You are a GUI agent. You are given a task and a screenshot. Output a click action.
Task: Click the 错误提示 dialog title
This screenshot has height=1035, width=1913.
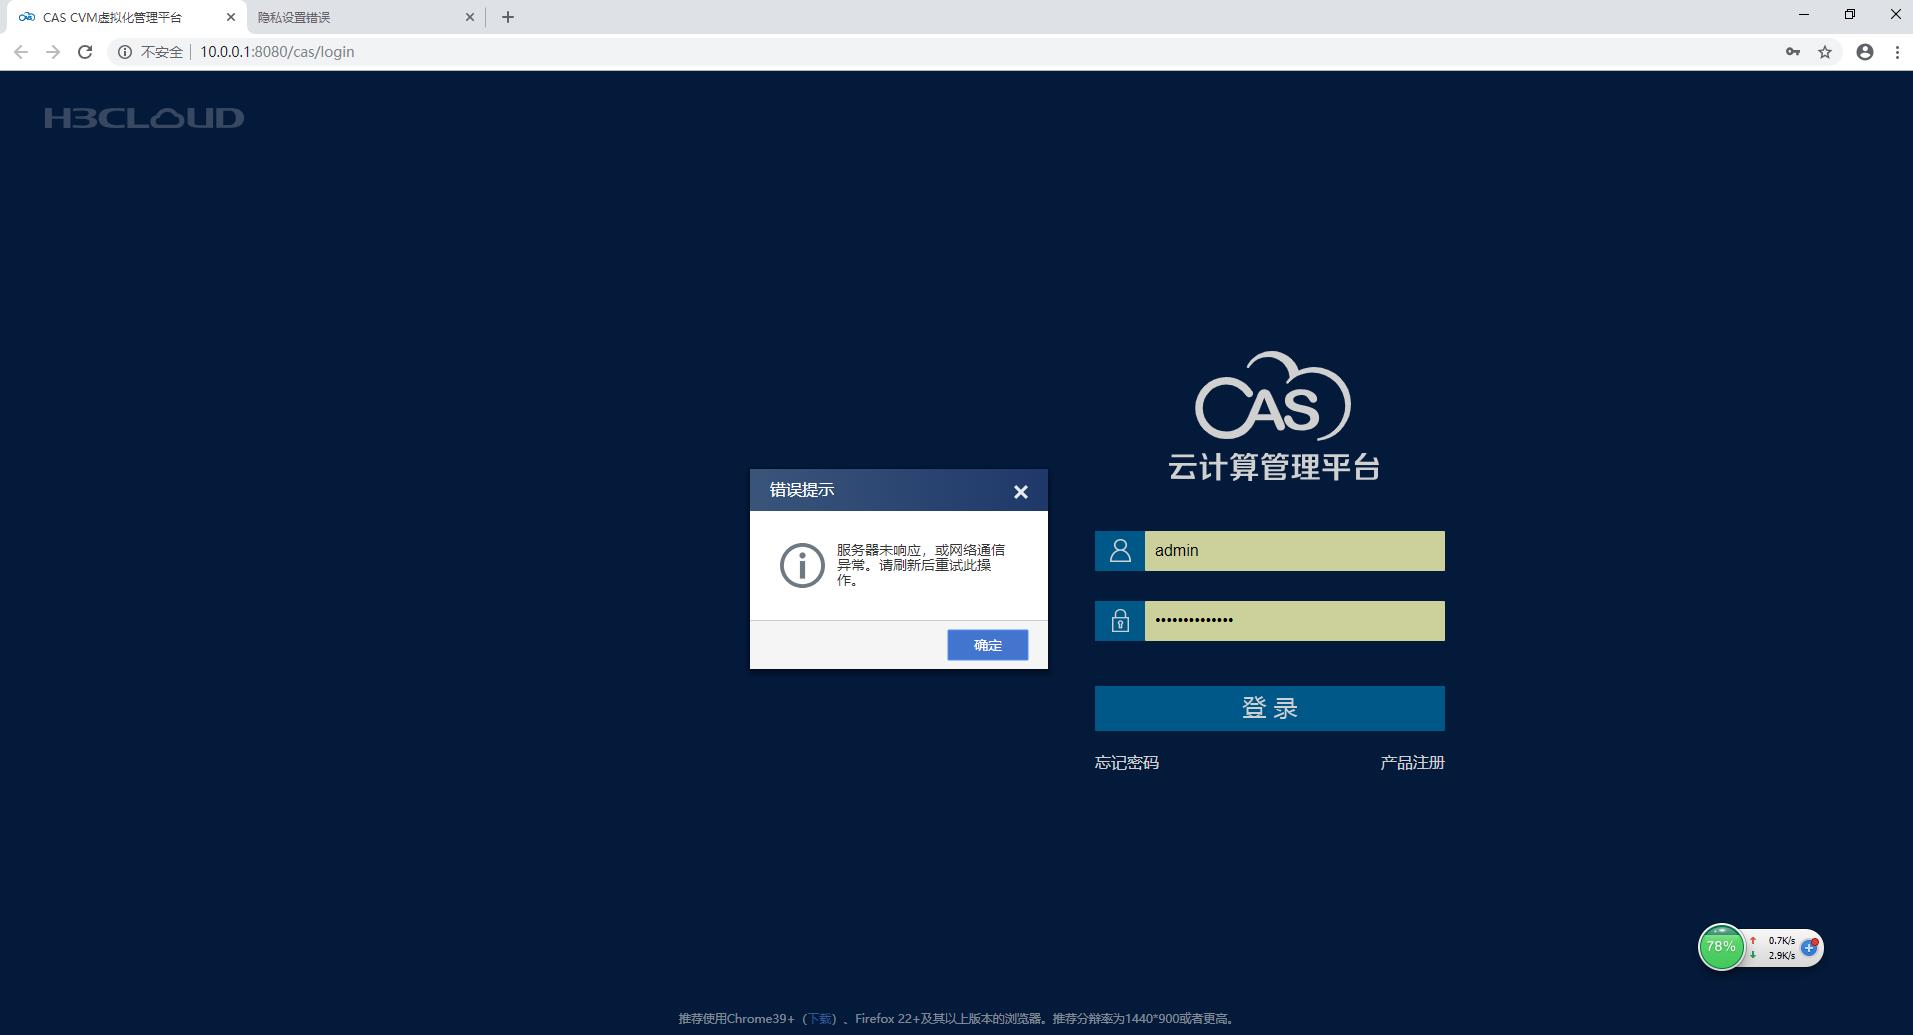[802, 490]
